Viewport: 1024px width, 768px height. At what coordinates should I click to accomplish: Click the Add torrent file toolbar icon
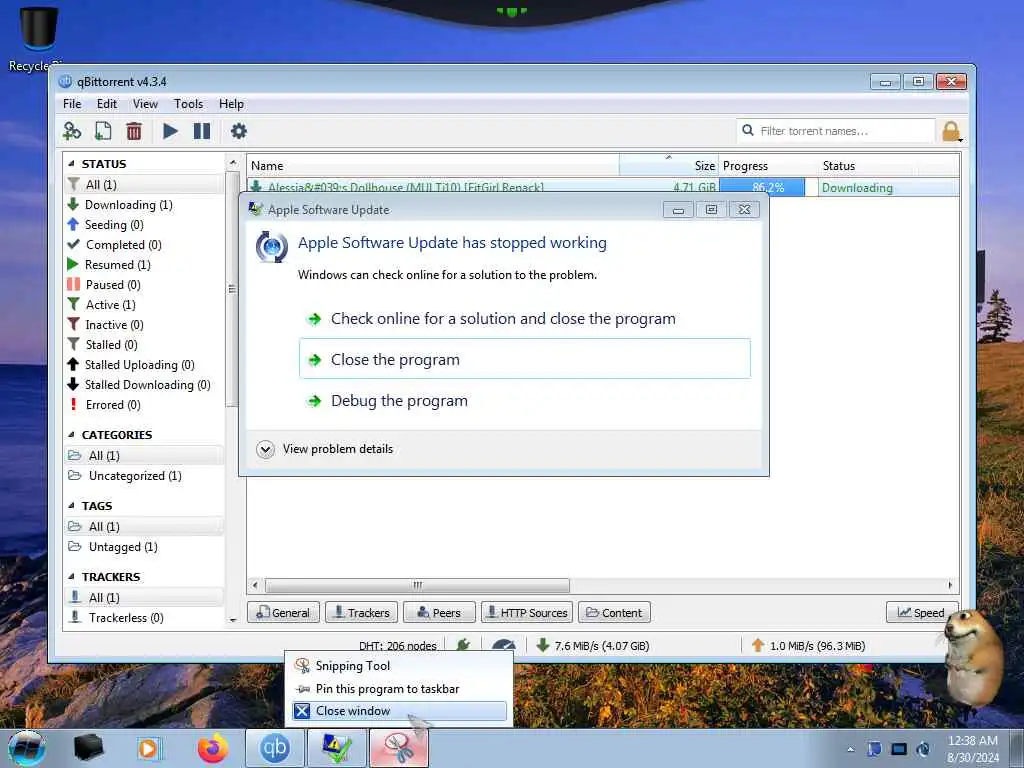103,131
